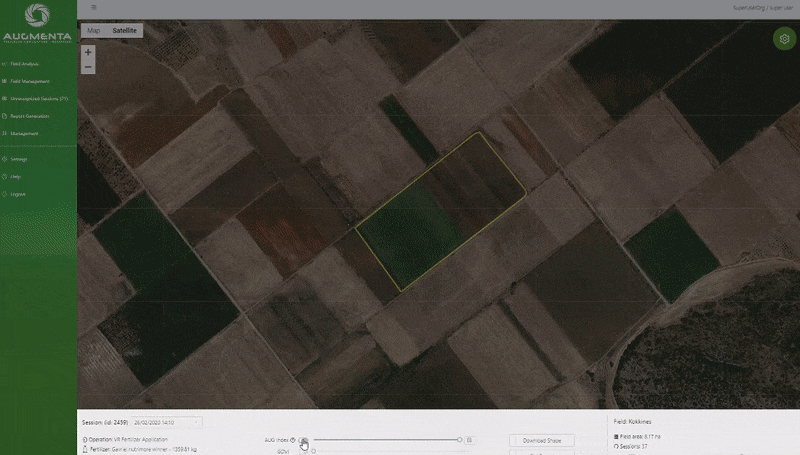
Task: Click 'Session: (id: 2459)' label
Action: click(105, 422)
